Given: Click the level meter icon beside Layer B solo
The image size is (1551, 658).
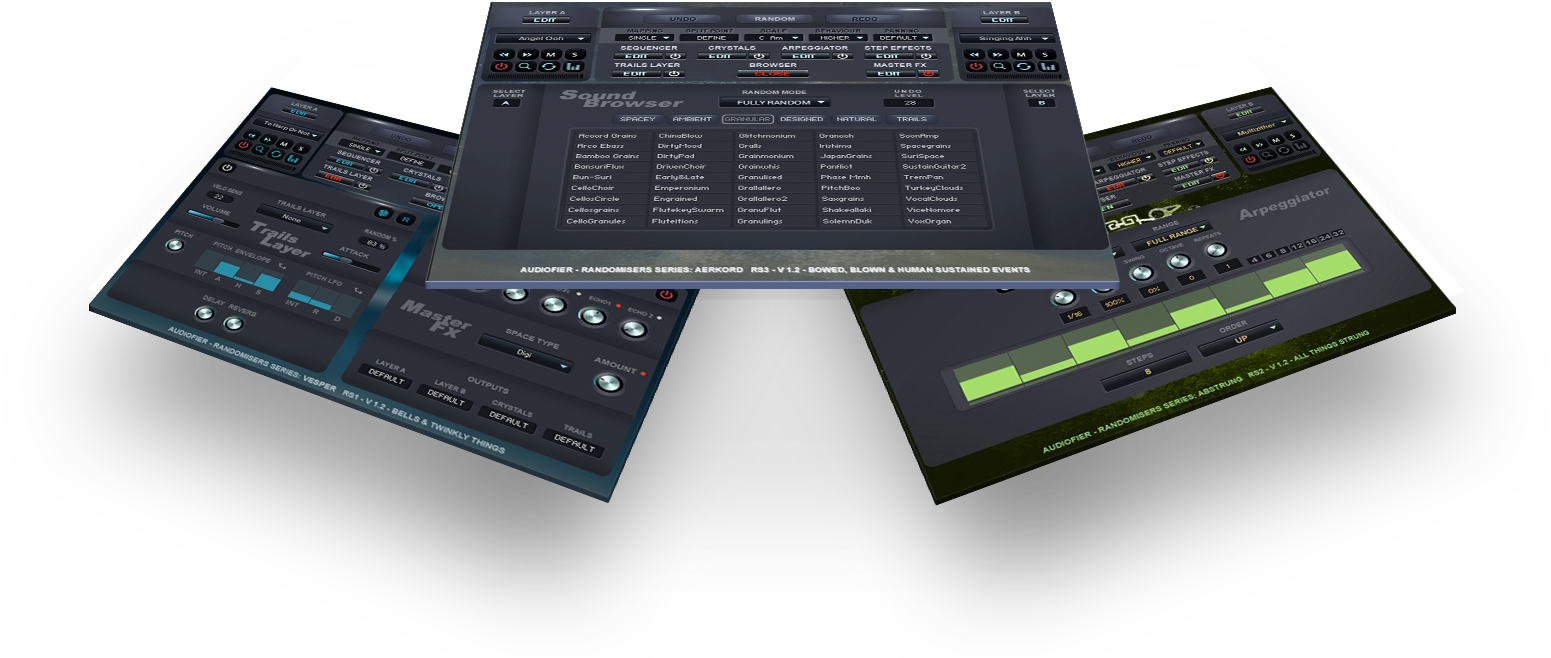Looking at the screenshot, I should [x=1049, y=67].
